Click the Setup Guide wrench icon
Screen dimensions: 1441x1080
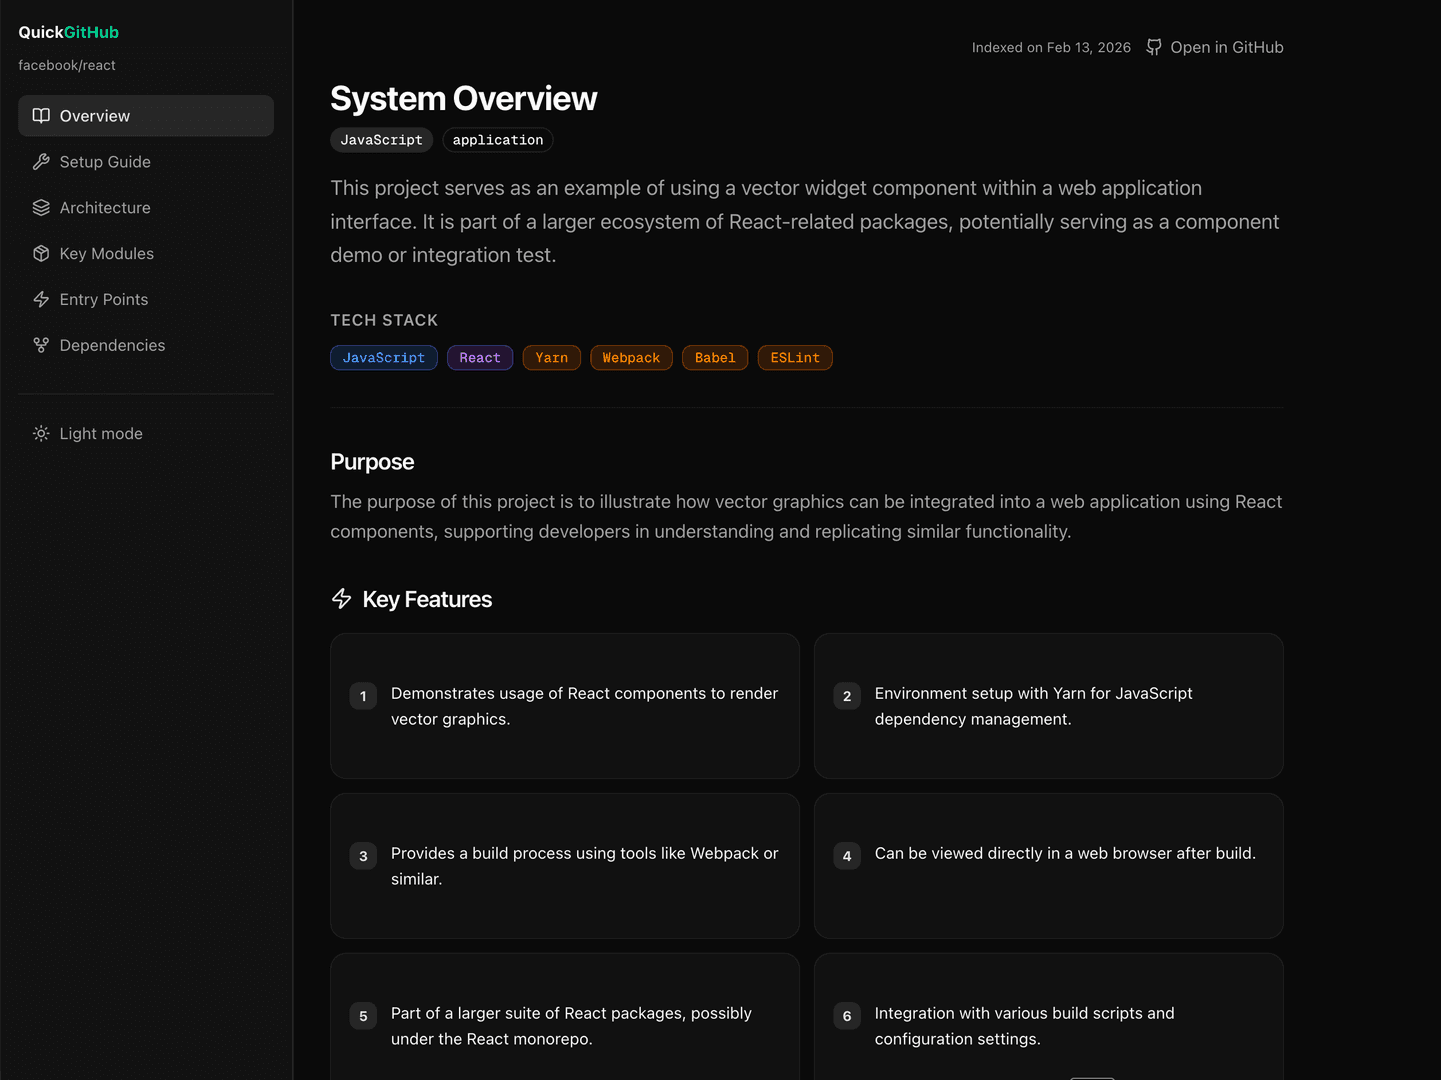pyautogui.click(x=41, y=161)
